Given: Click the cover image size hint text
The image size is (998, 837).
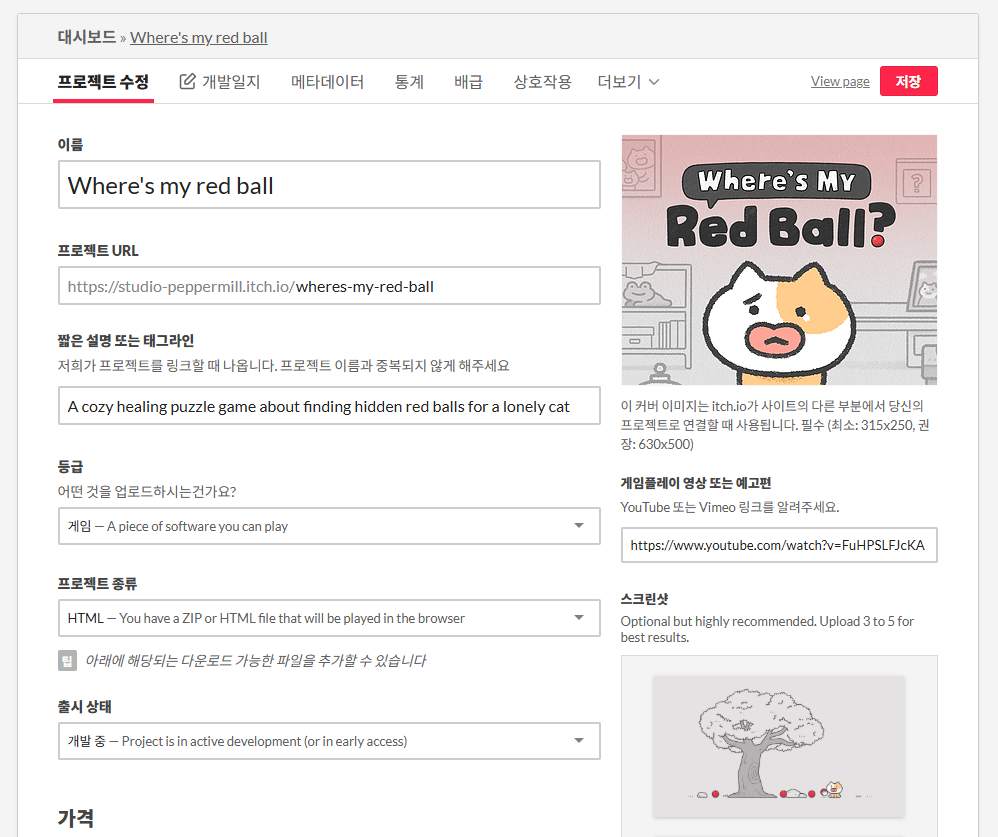Looking at the screenshot, I should (777, 425).
